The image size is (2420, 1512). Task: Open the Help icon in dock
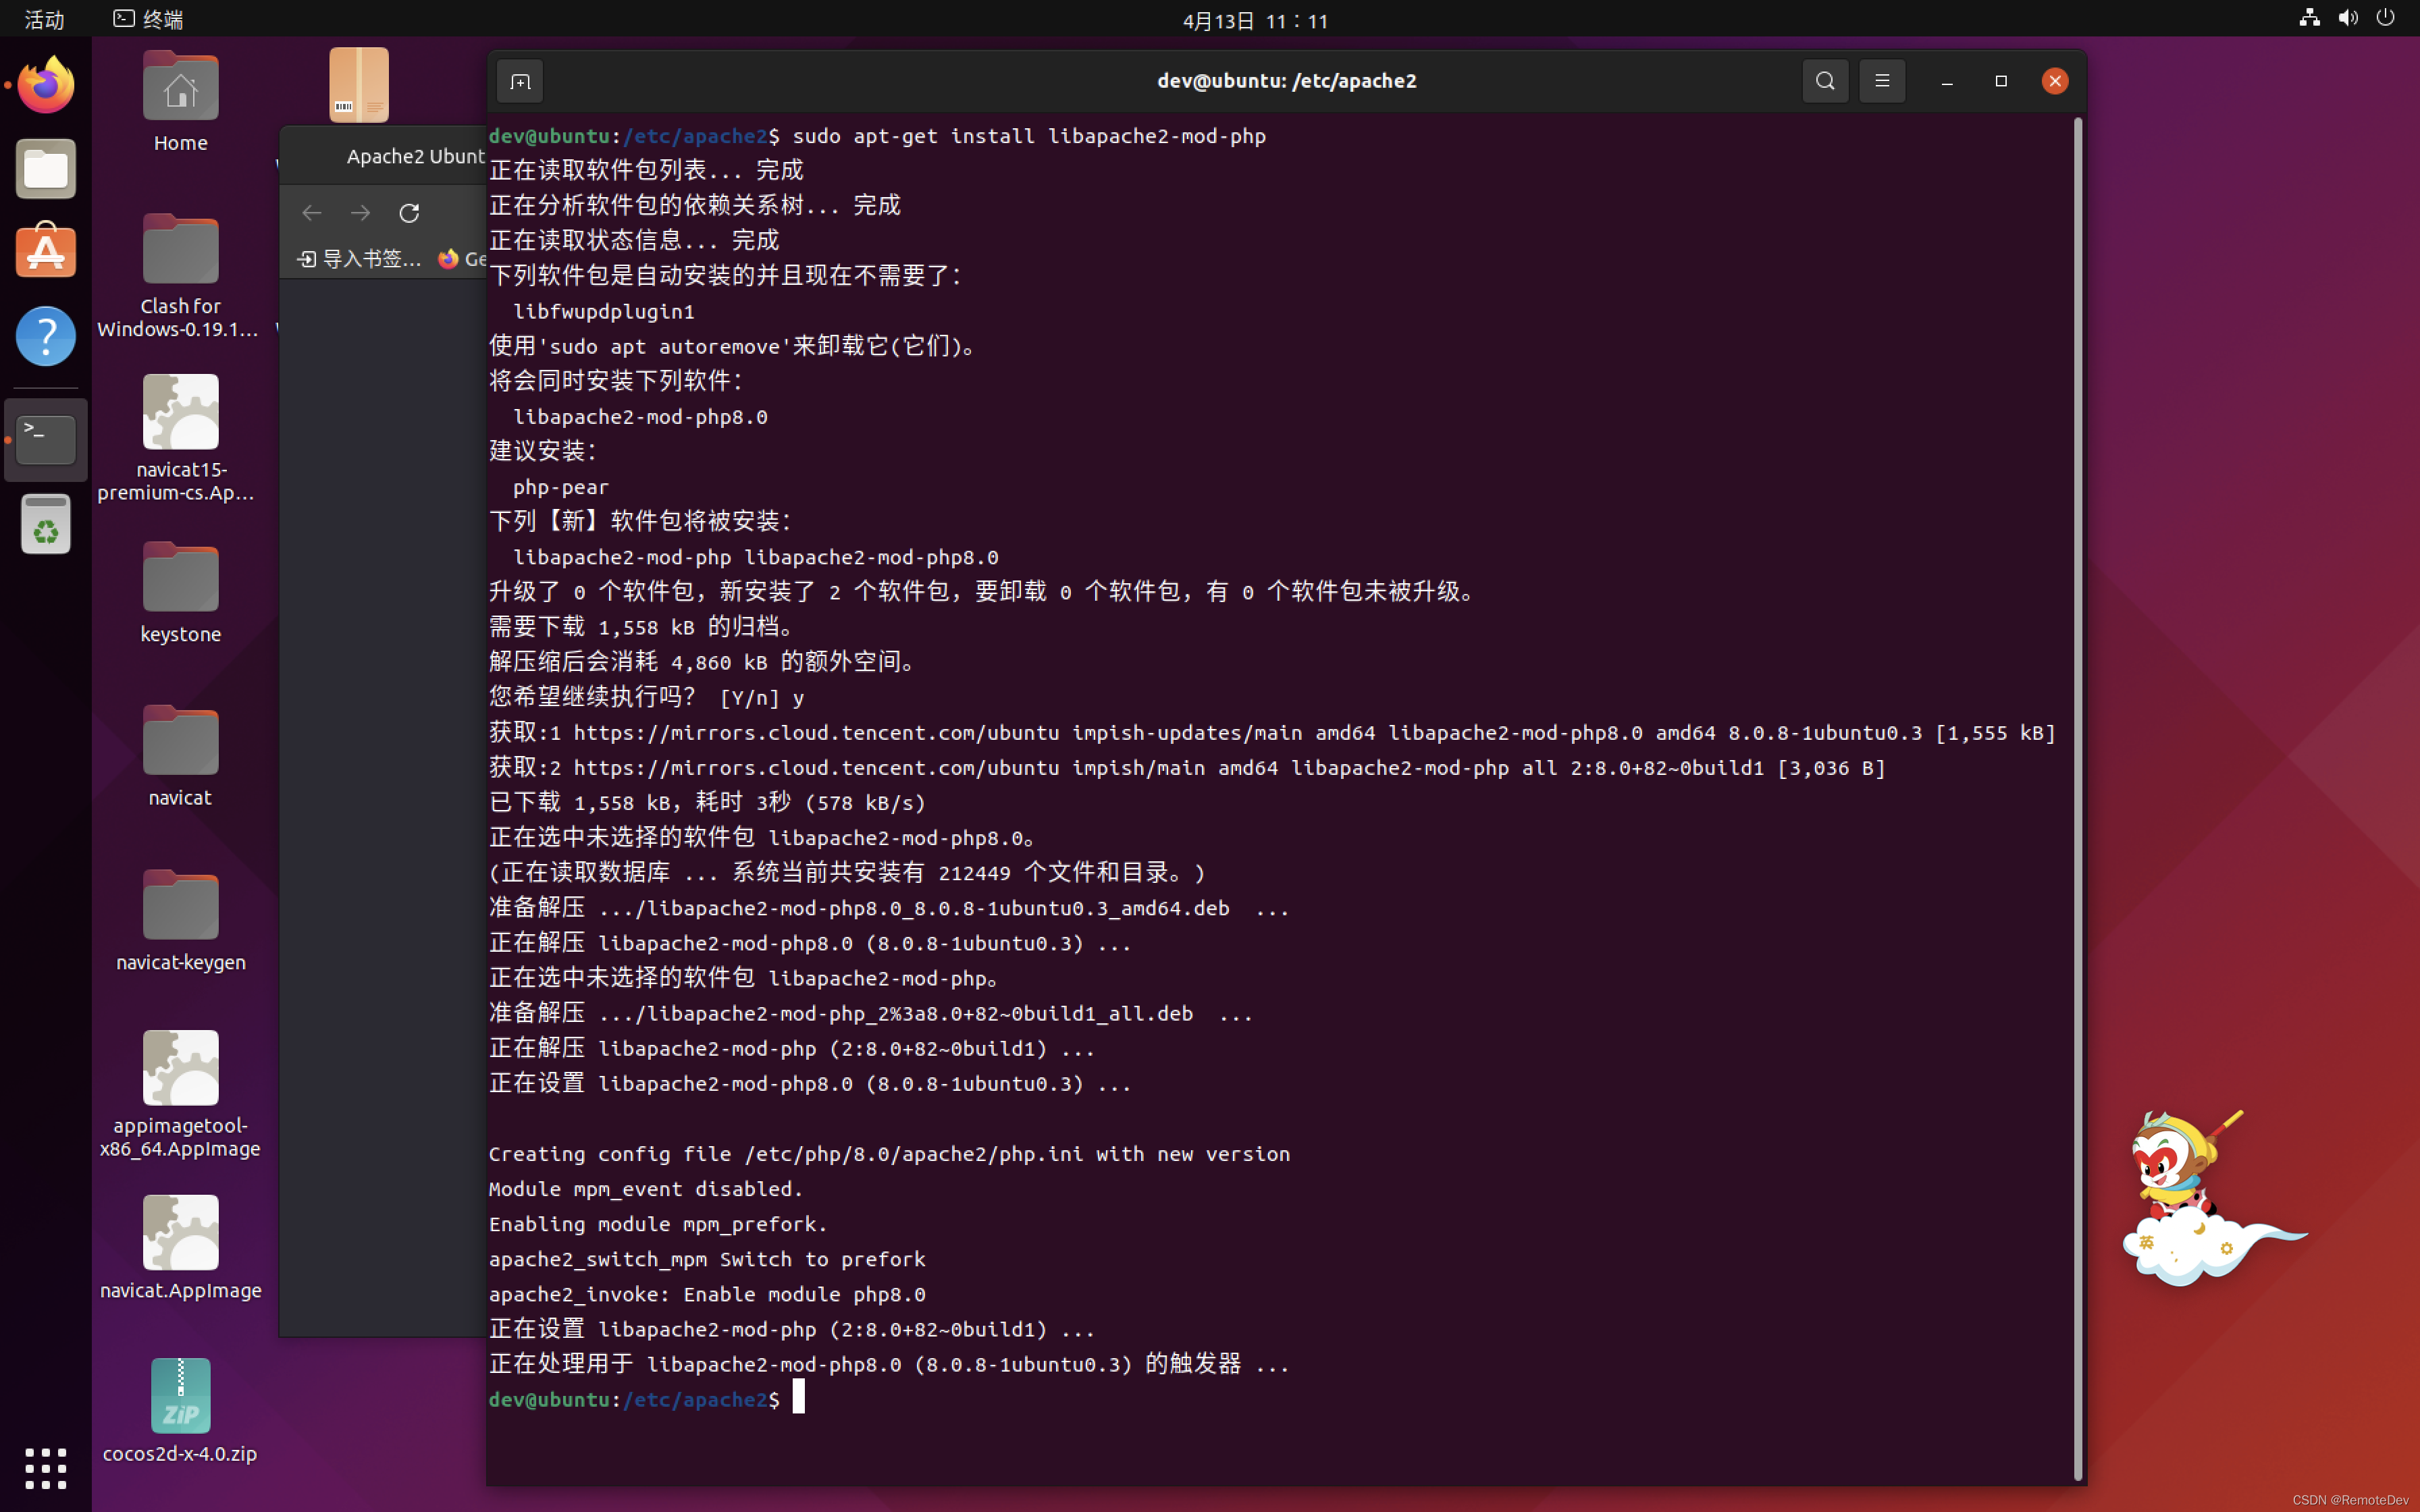pos(46,336)
